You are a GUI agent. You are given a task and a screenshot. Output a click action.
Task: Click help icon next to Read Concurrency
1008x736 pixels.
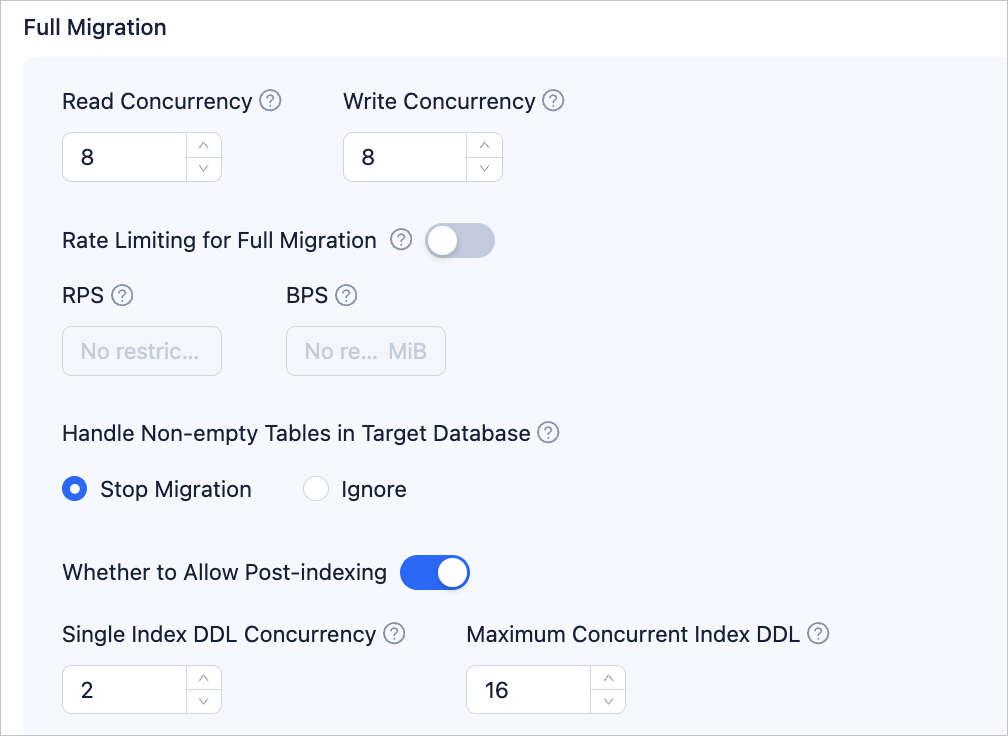coord(270,101)
